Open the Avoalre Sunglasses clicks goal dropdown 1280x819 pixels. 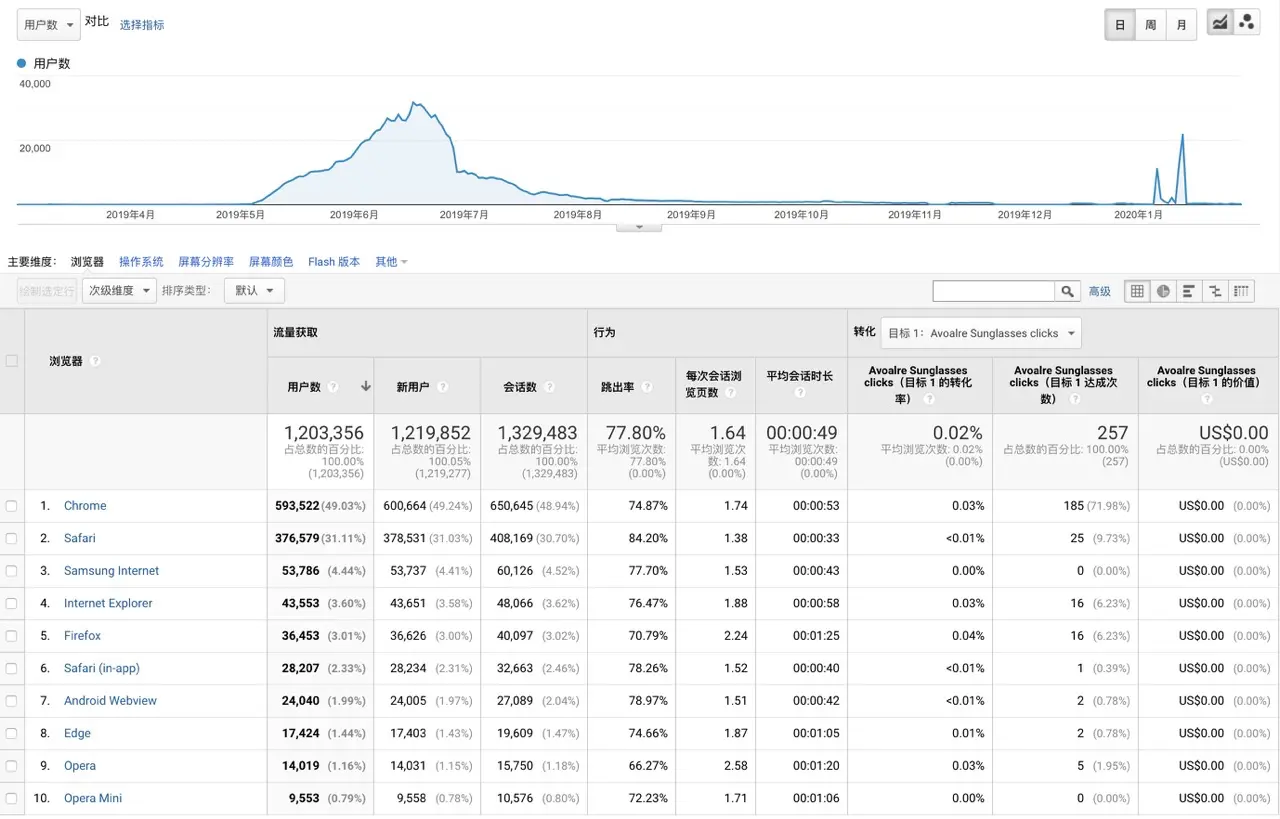coord(980,333)
